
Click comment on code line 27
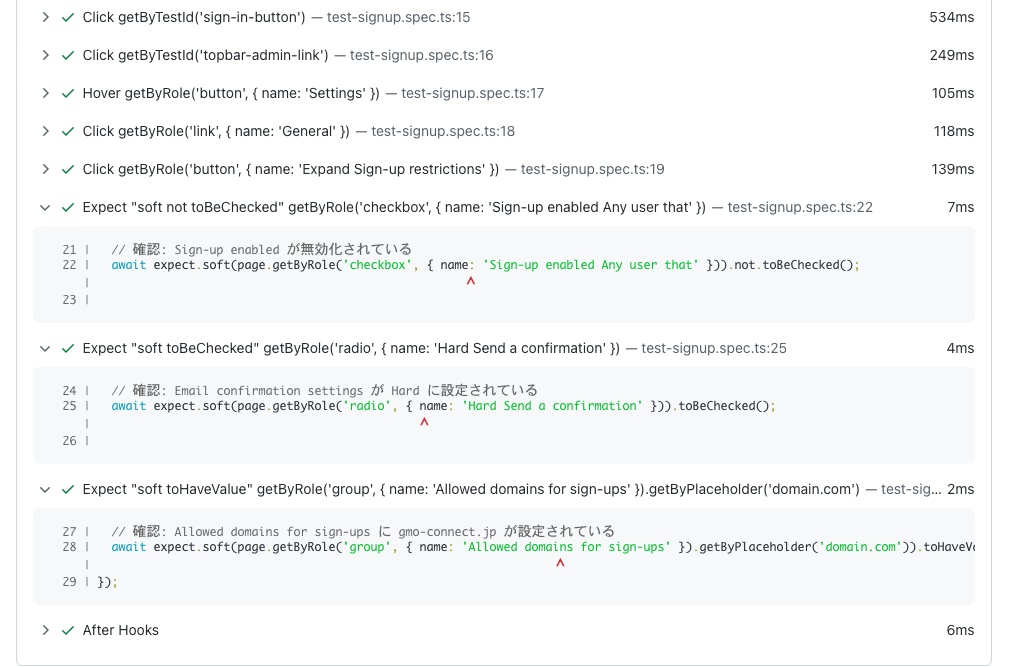tap(362, 532)
